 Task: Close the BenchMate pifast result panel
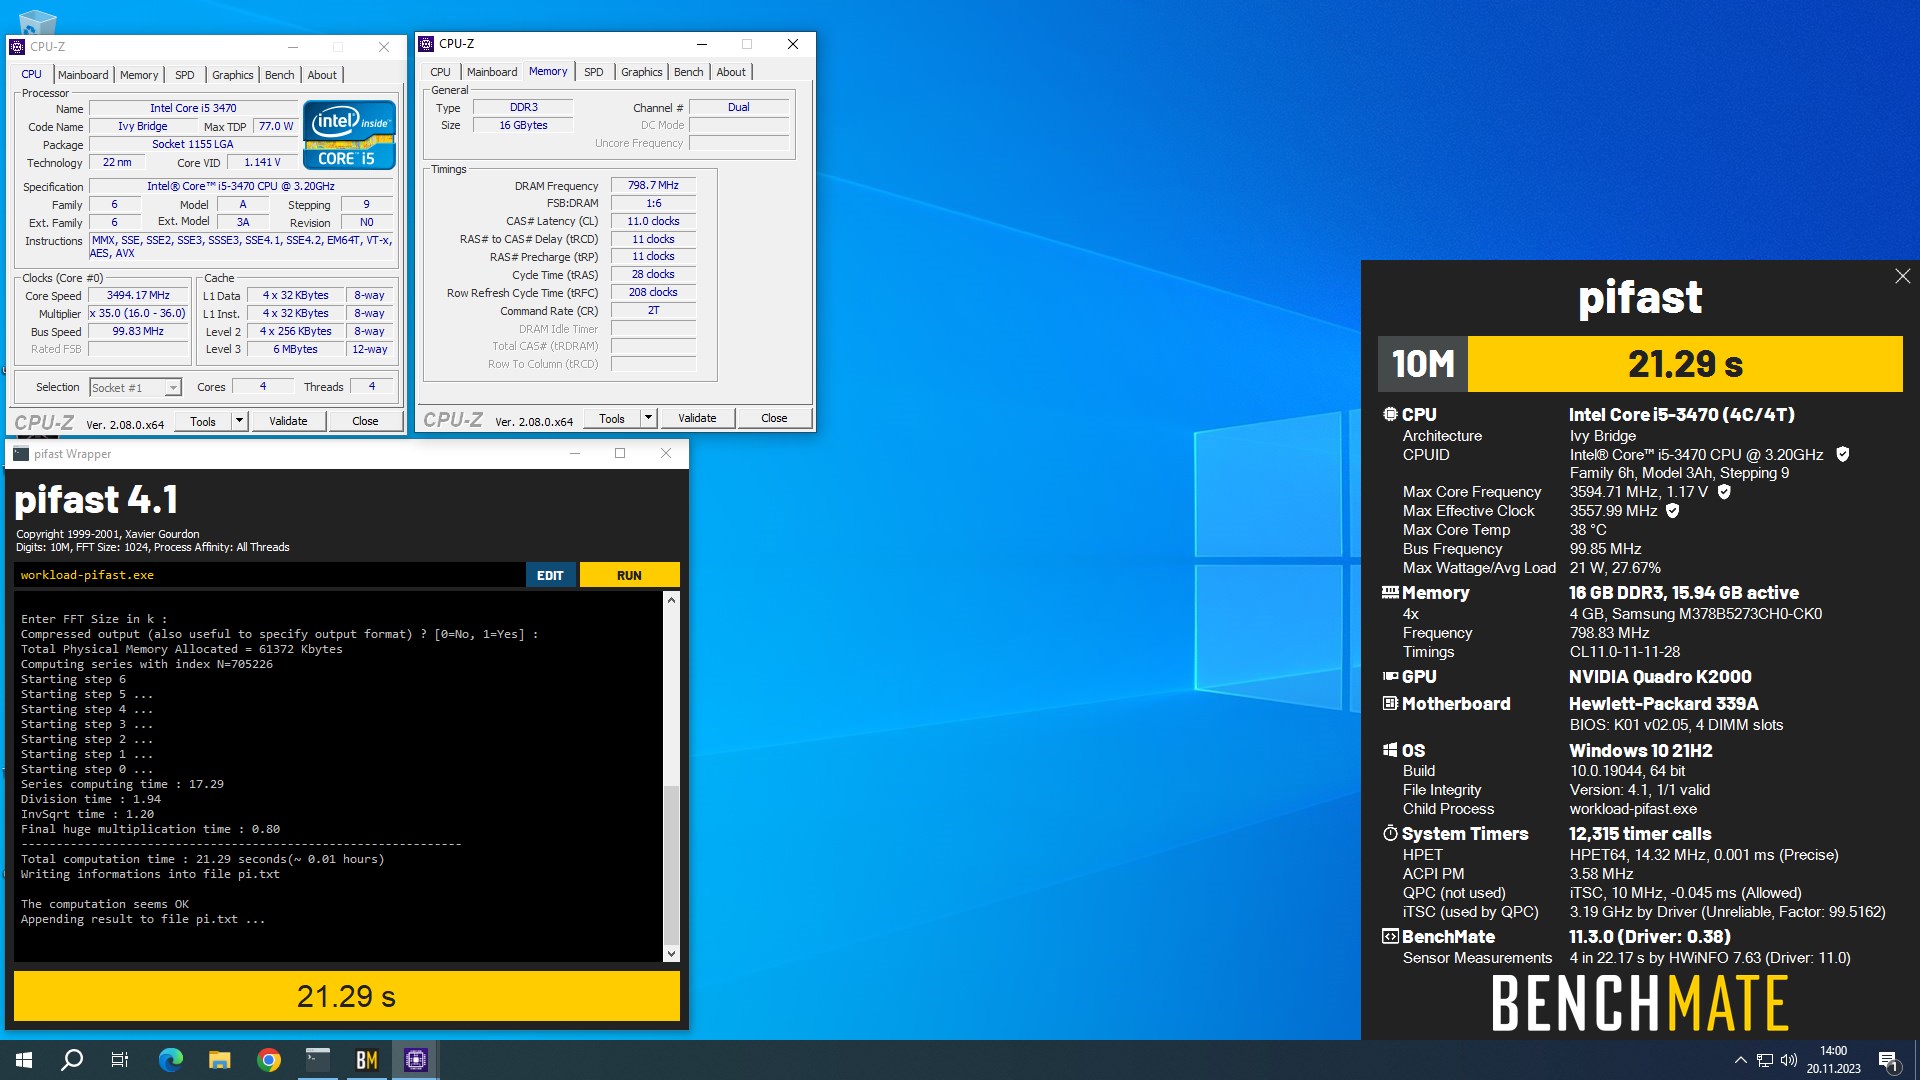point(1902,277)
